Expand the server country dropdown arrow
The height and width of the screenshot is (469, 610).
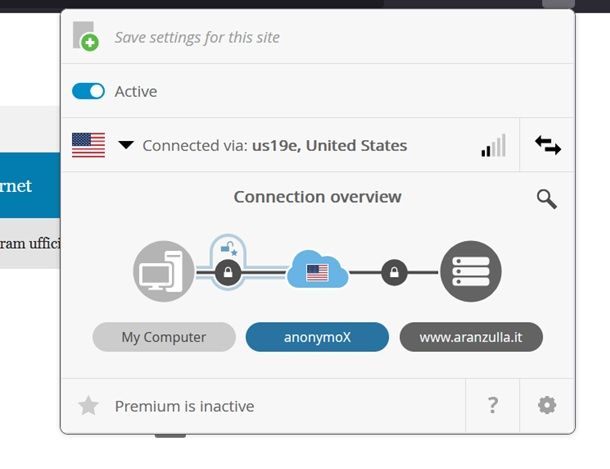[x=126, y=145]
